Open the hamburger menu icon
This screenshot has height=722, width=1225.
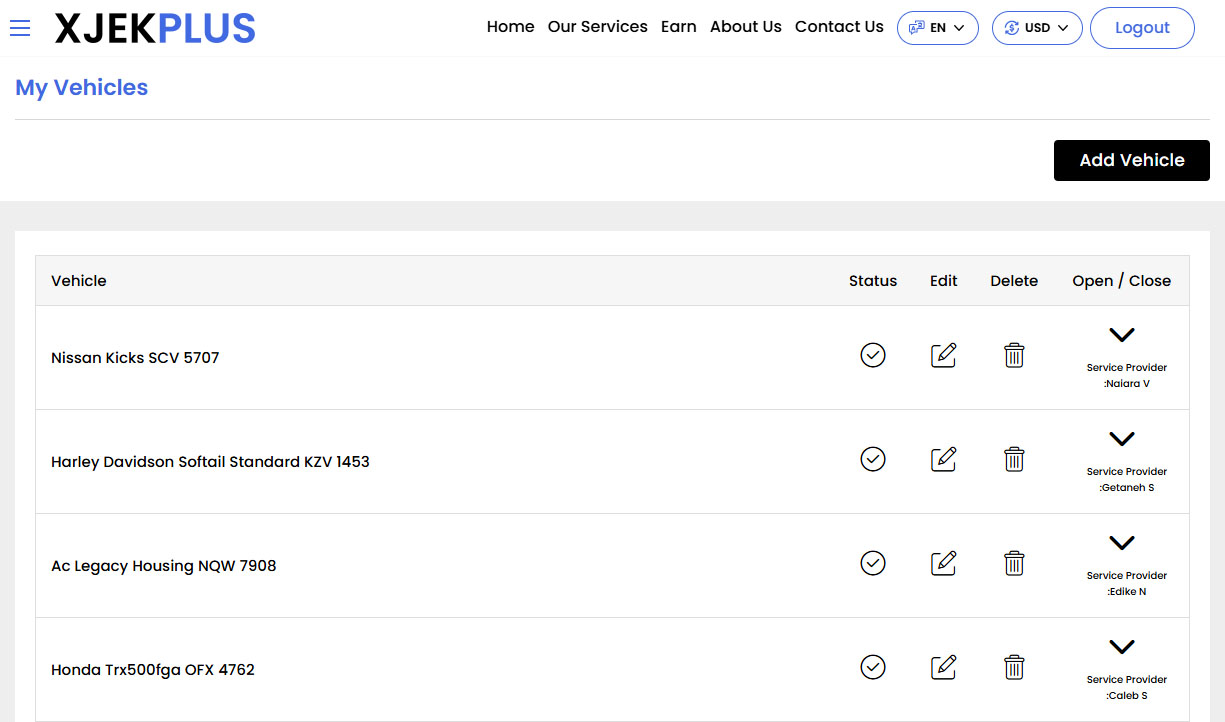(x=20, y=28)
